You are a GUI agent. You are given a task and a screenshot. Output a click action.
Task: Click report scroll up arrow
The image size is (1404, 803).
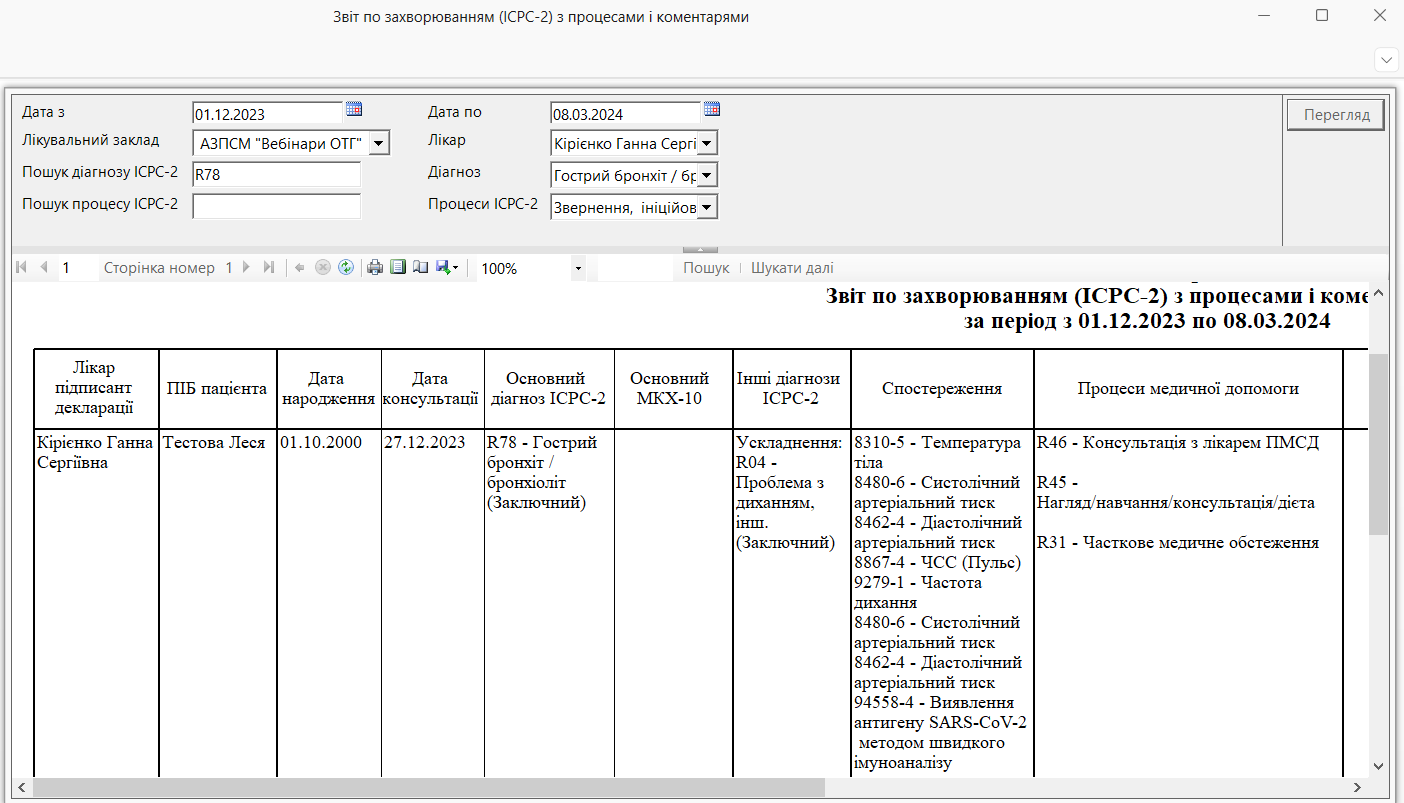[1378, 294]
